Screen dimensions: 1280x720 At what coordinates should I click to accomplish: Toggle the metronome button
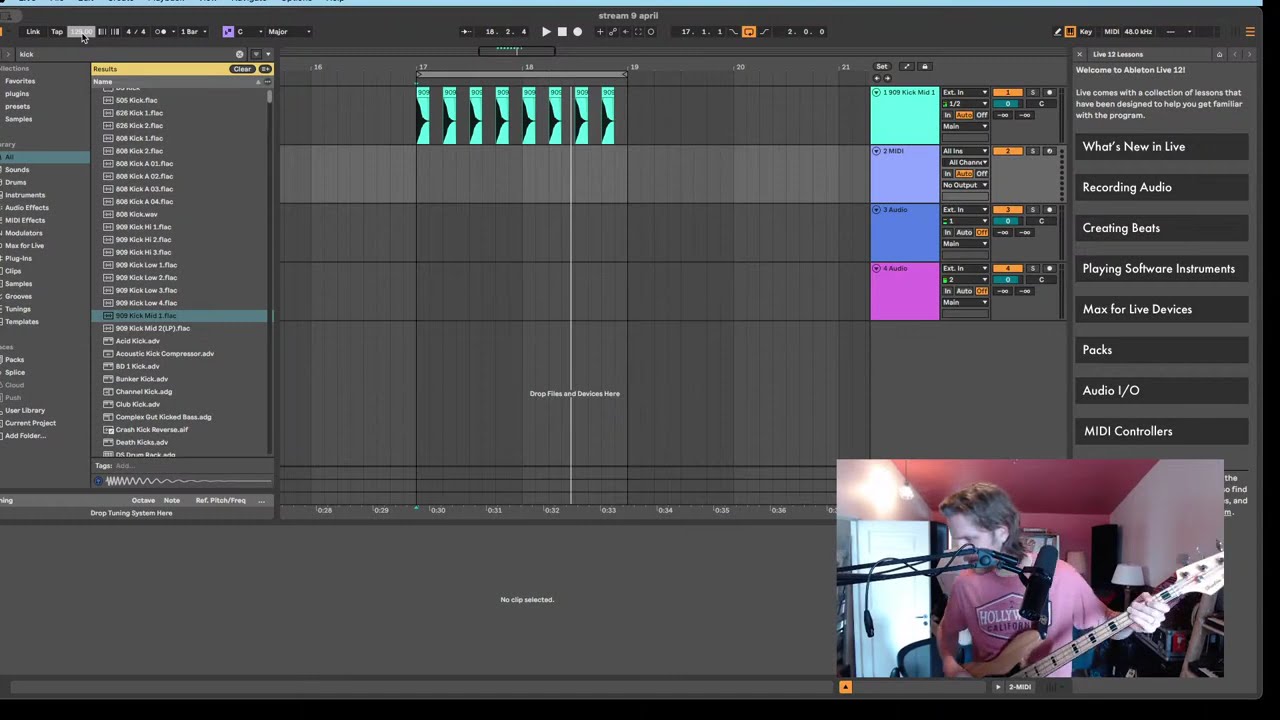point(161,32)
